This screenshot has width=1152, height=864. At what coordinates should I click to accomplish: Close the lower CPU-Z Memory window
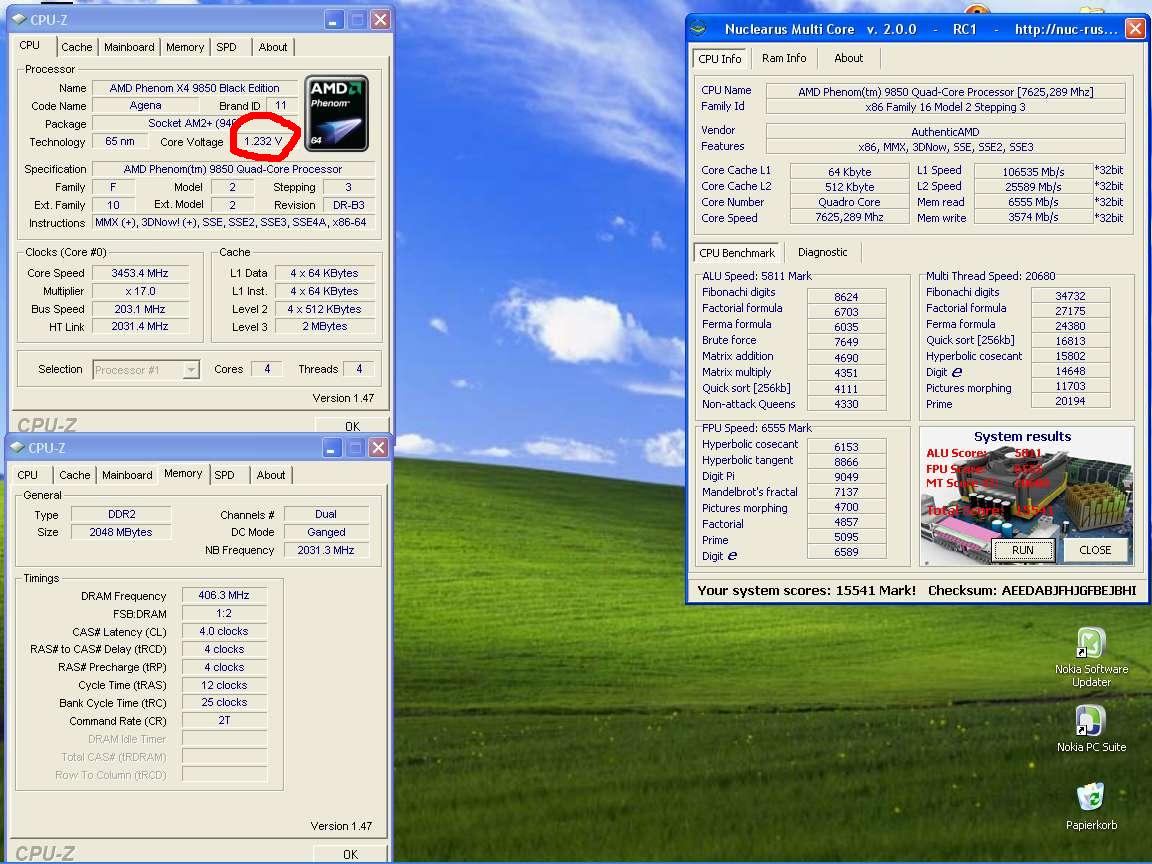pos(378,447)
